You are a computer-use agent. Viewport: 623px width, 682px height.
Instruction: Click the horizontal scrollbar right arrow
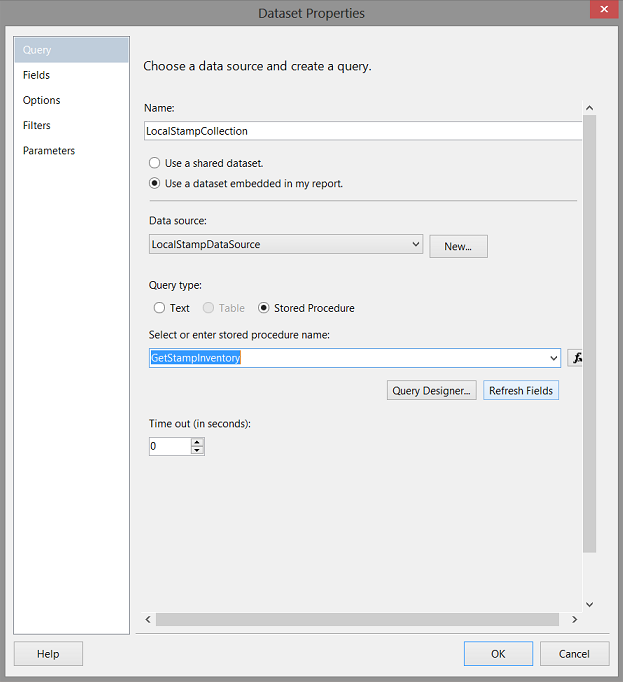[x=574, y=619]
